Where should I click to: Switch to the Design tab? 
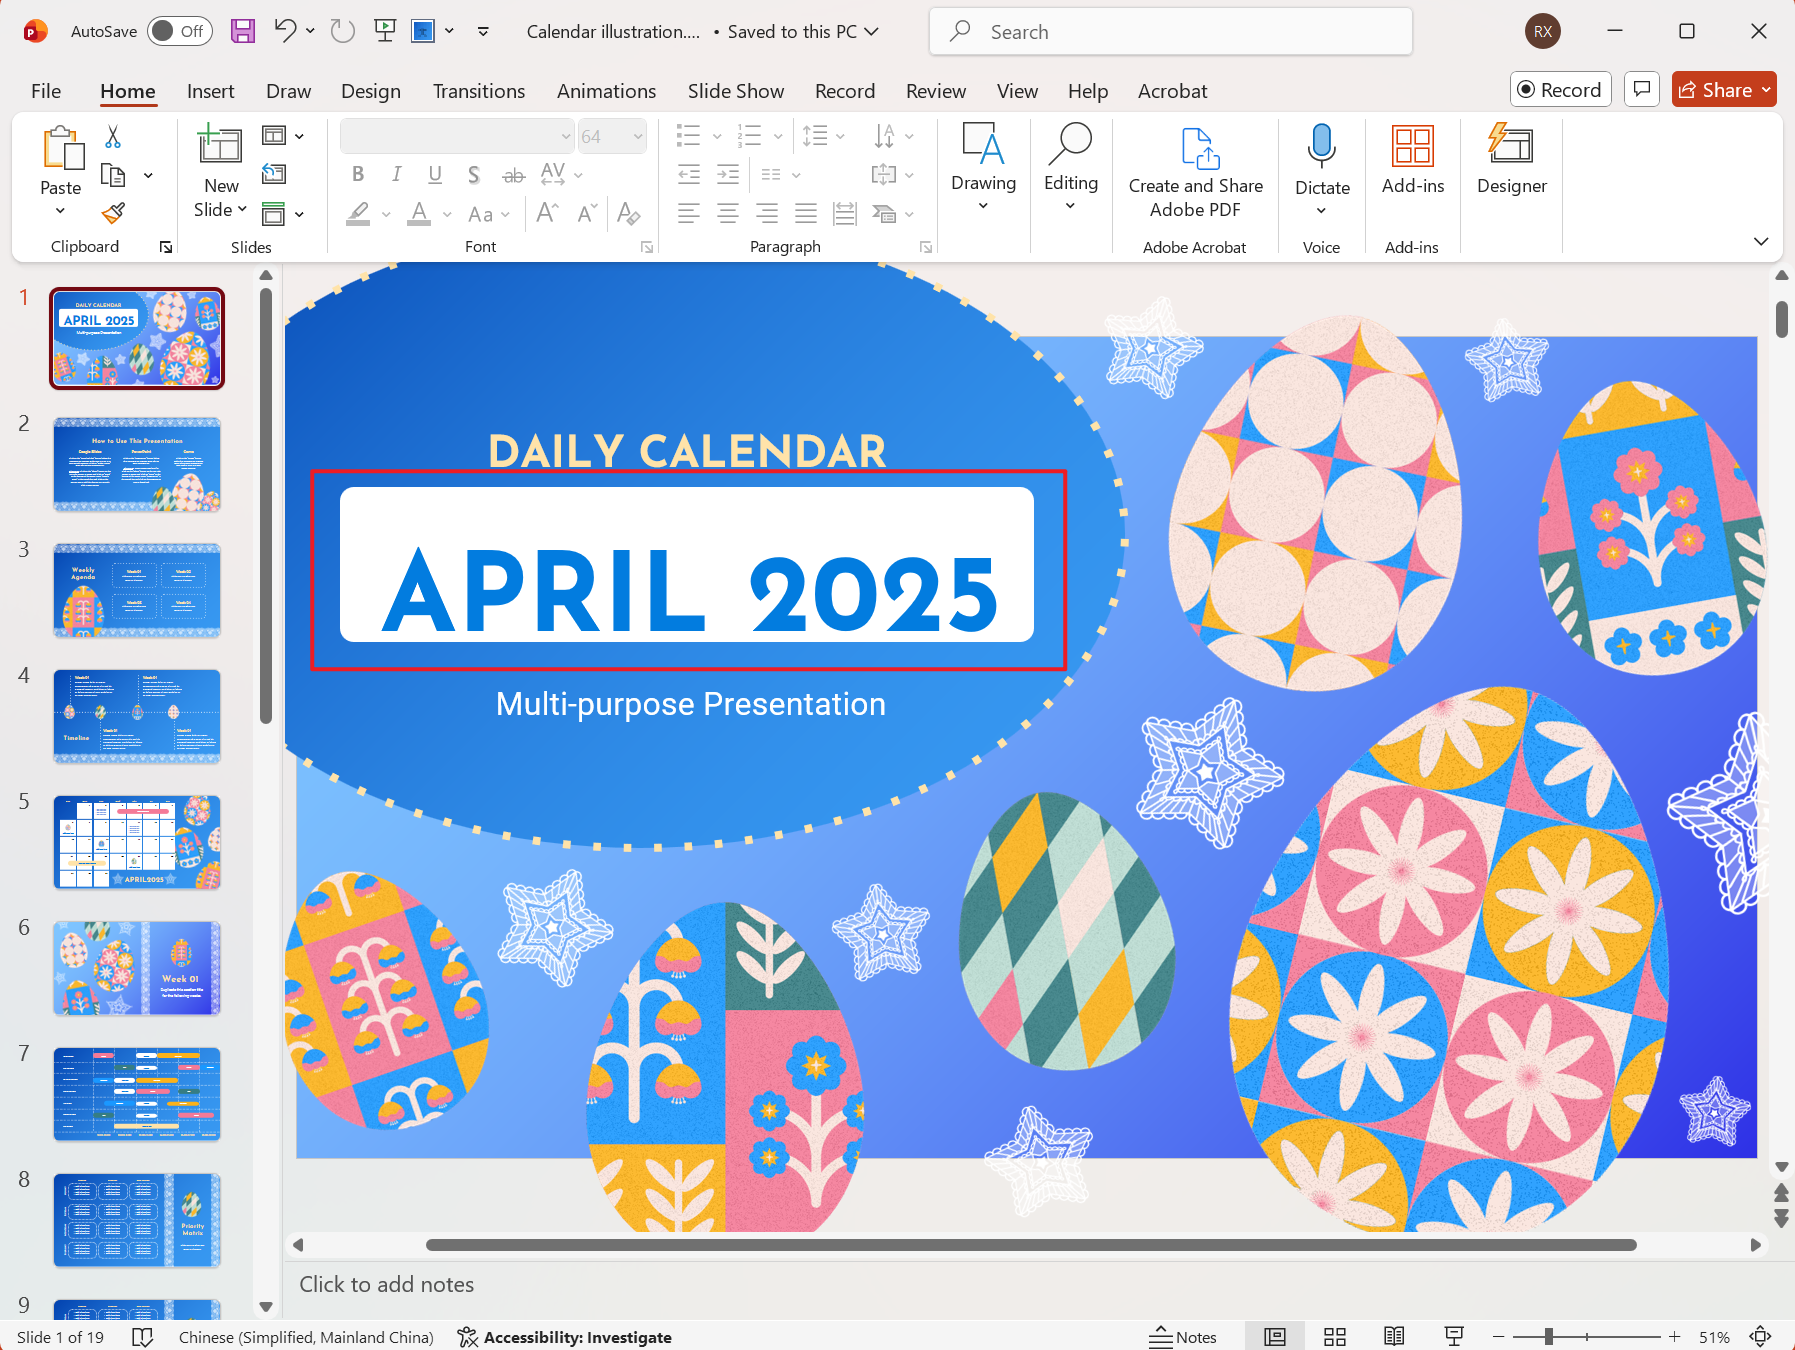(370, 91)
